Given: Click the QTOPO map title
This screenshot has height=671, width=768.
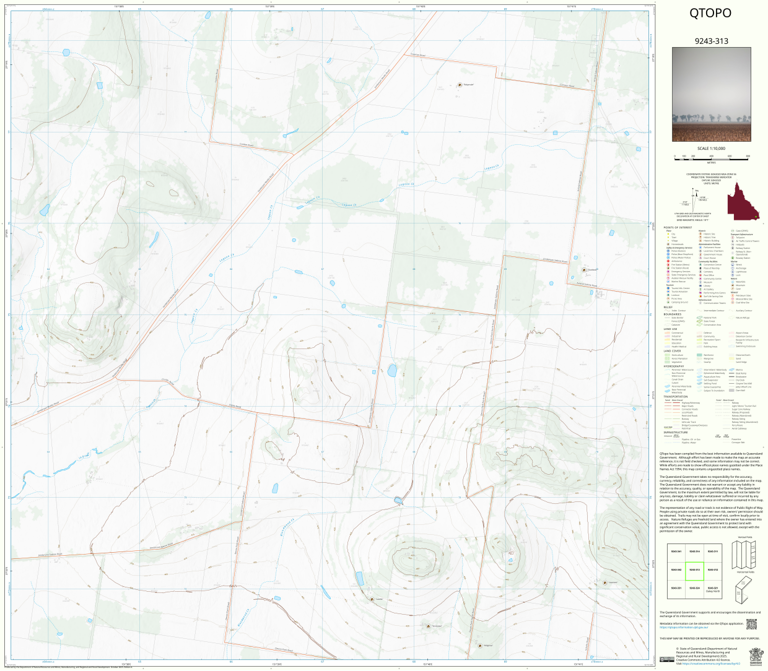Looking at the screenshot, I should pos(710,13).
